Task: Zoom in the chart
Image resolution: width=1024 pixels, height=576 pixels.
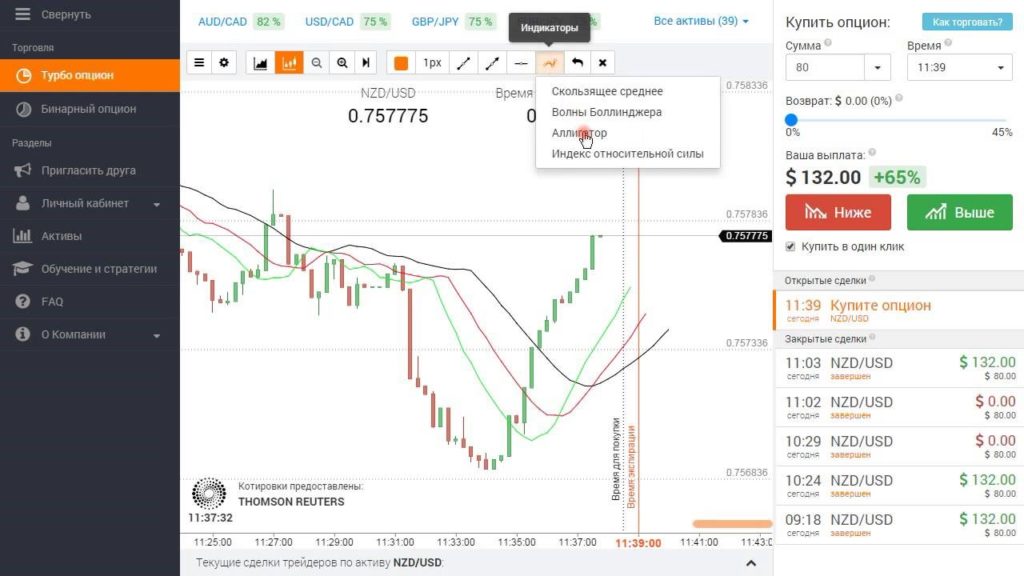Action: pyautogui.click(x=342, y=62)
